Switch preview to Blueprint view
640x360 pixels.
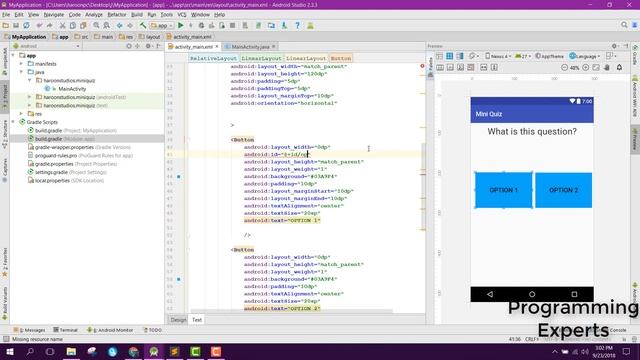click(x=449, y=56)
